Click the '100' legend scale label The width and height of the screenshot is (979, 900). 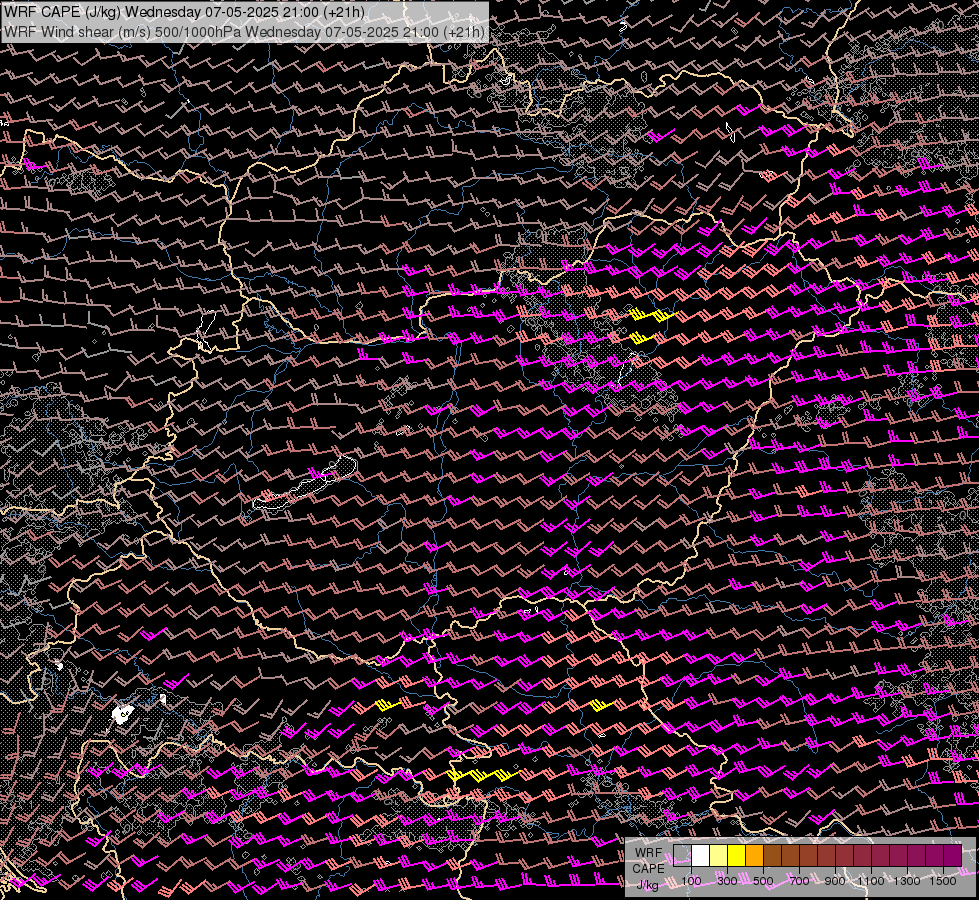pyautogui.click(x=691, y=881)
